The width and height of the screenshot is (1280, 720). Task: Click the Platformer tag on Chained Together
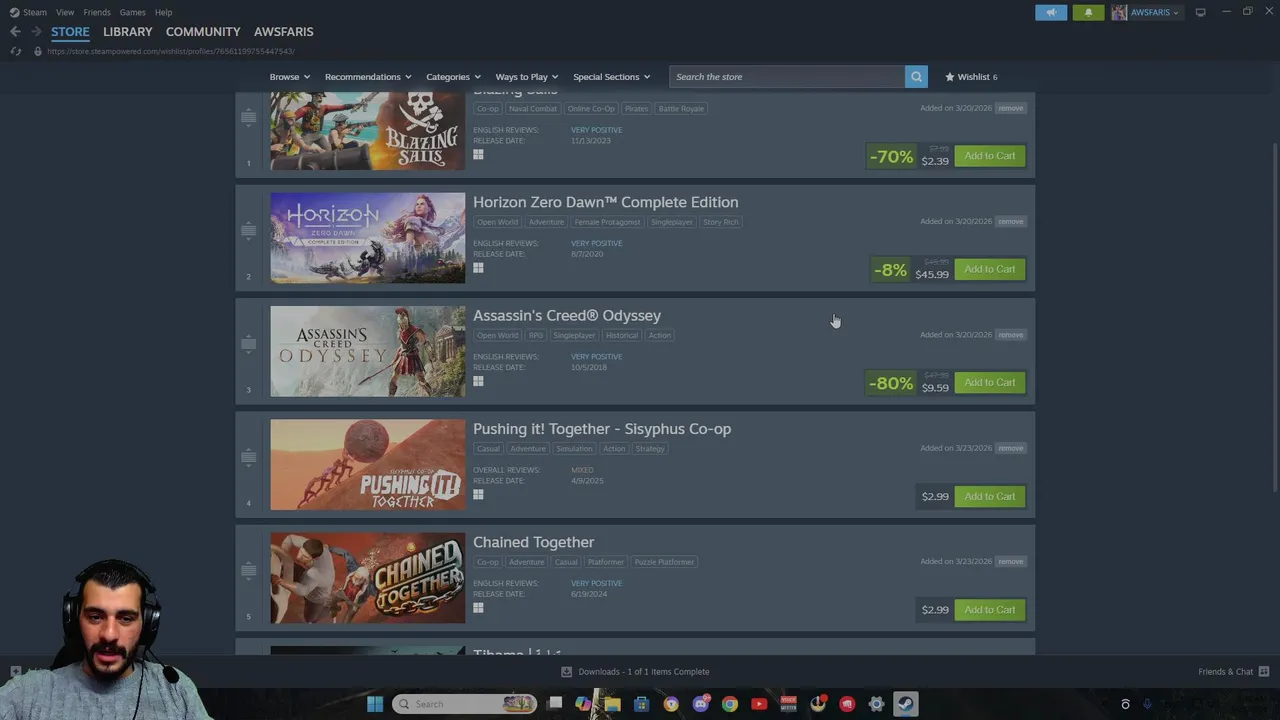[605, 562]
